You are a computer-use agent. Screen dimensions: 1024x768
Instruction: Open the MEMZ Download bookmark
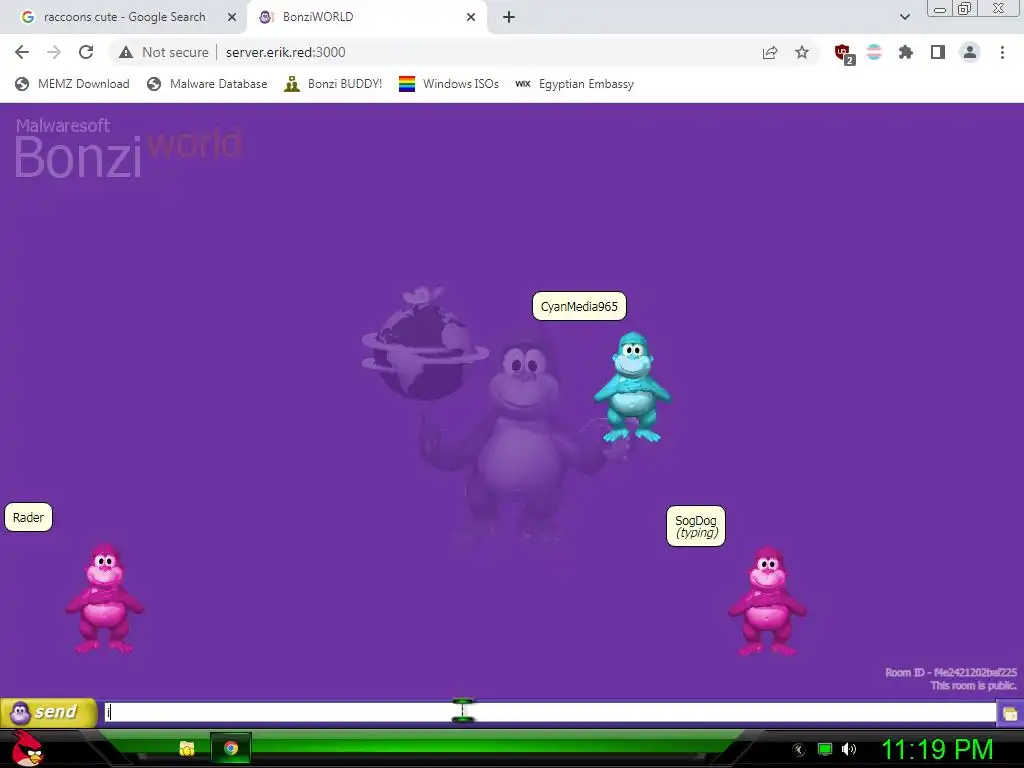tap(72, 84)
